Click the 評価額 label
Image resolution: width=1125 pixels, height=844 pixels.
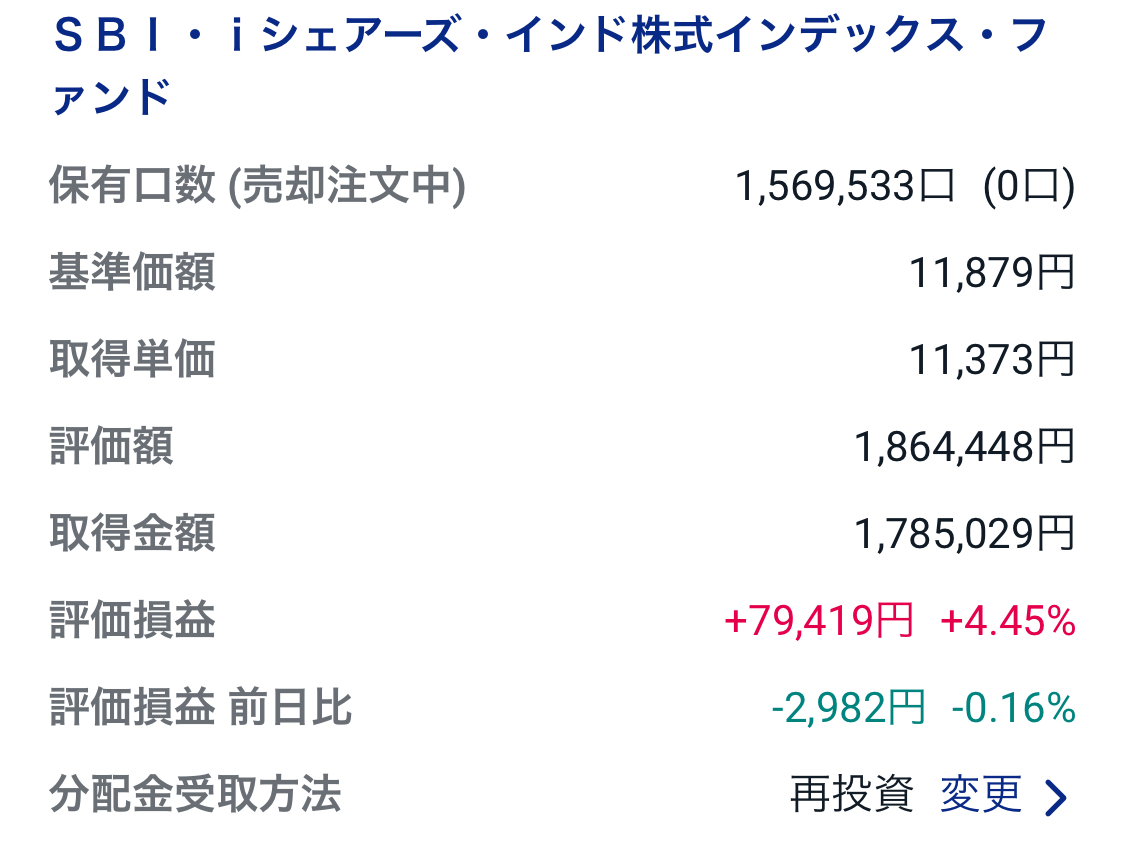[111, 446]
